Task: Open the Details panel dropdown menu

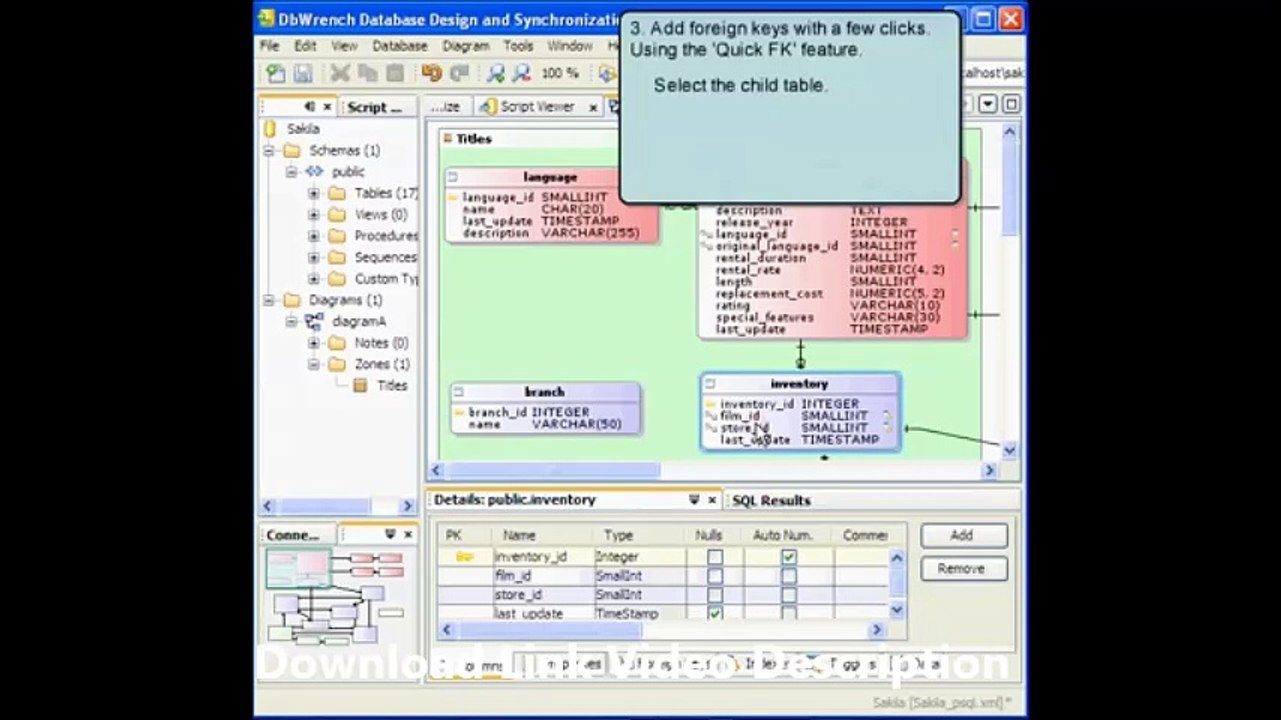Action: (694, 500)
